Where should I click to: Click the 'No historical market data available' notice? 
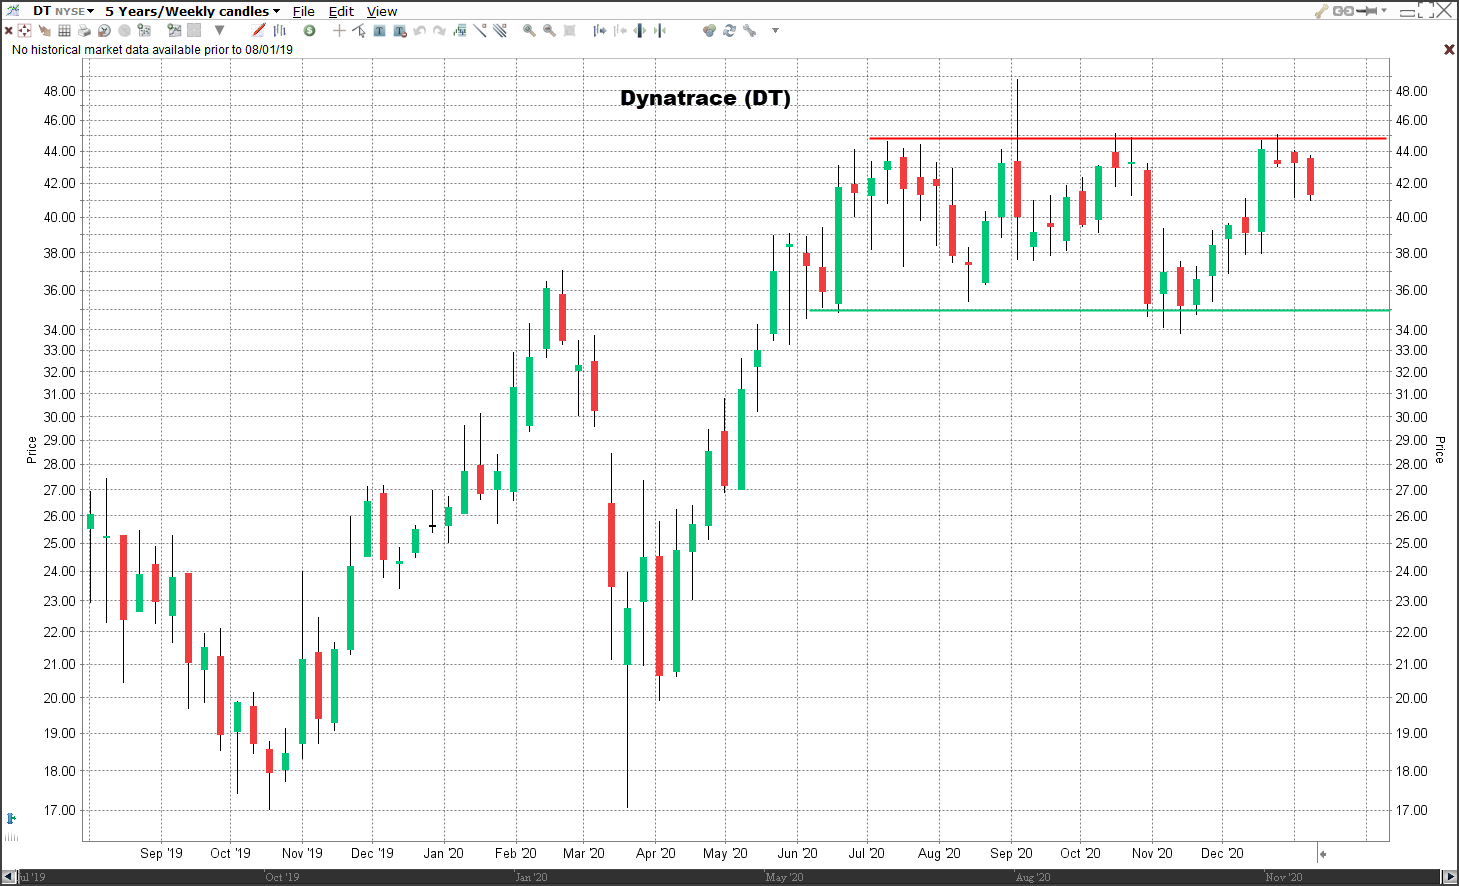152,49
